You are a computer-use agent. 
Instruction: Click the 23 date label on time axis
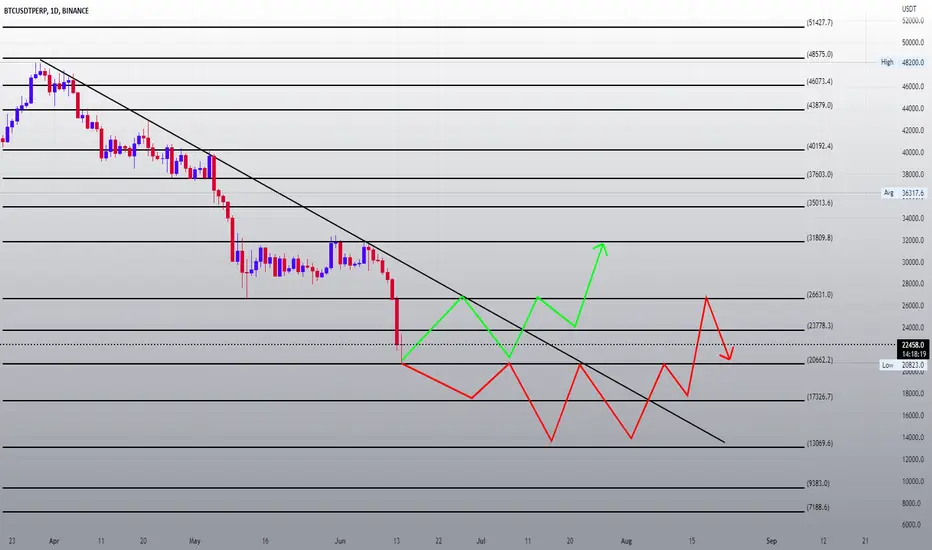coord(12,541)
